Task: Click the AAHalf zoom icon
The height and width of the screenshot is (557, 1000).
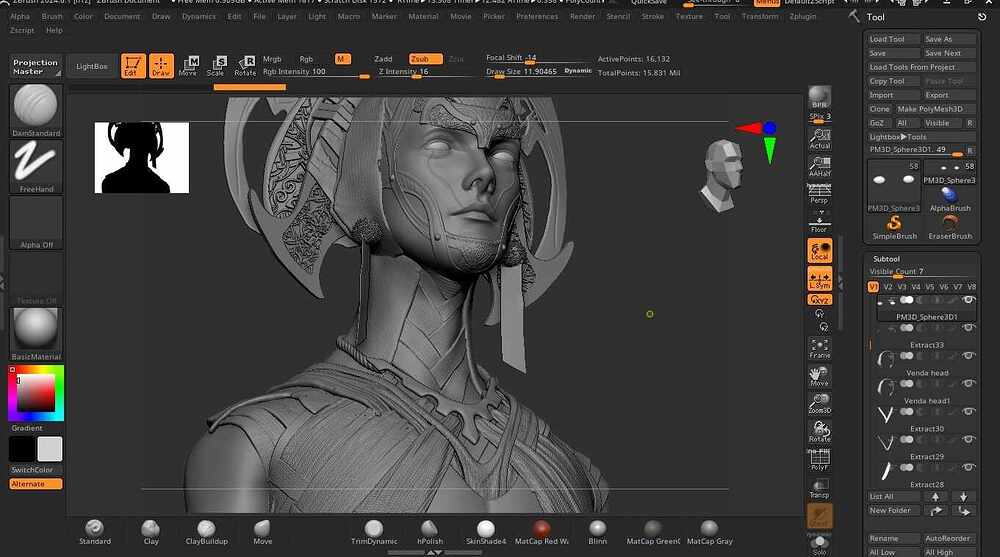Action: pyautogui.click(x=820, y=166)
